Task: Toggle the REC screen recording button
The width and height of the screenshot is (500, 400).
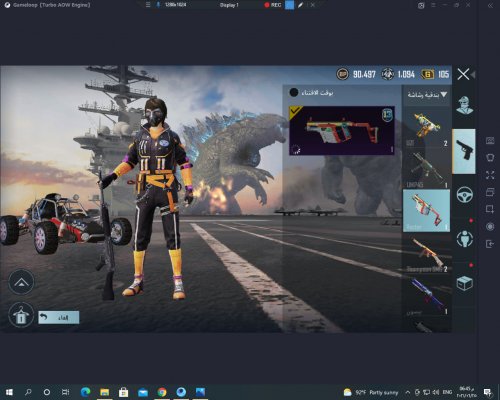Action: pos(273,5)
